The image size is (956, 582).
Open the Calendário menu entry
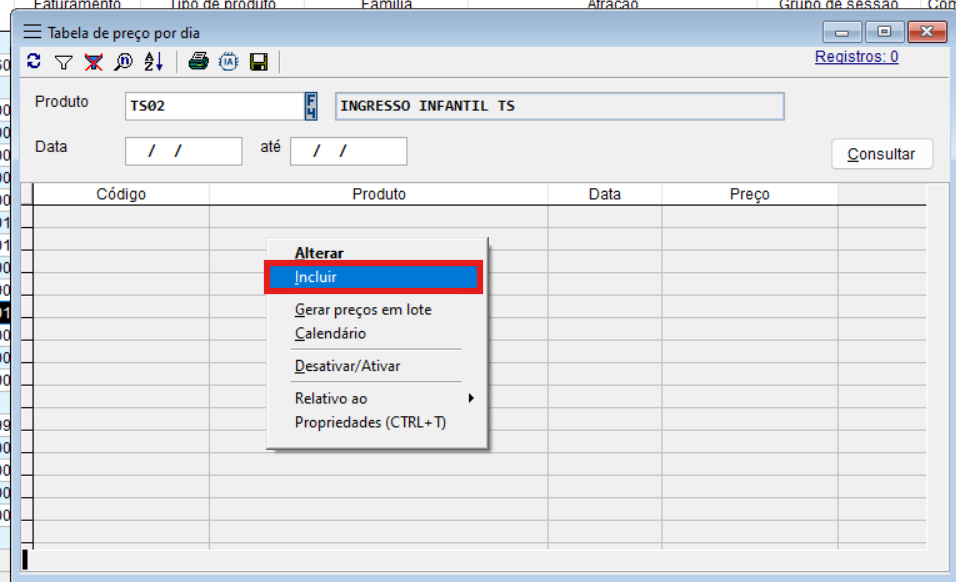[330, 333]
